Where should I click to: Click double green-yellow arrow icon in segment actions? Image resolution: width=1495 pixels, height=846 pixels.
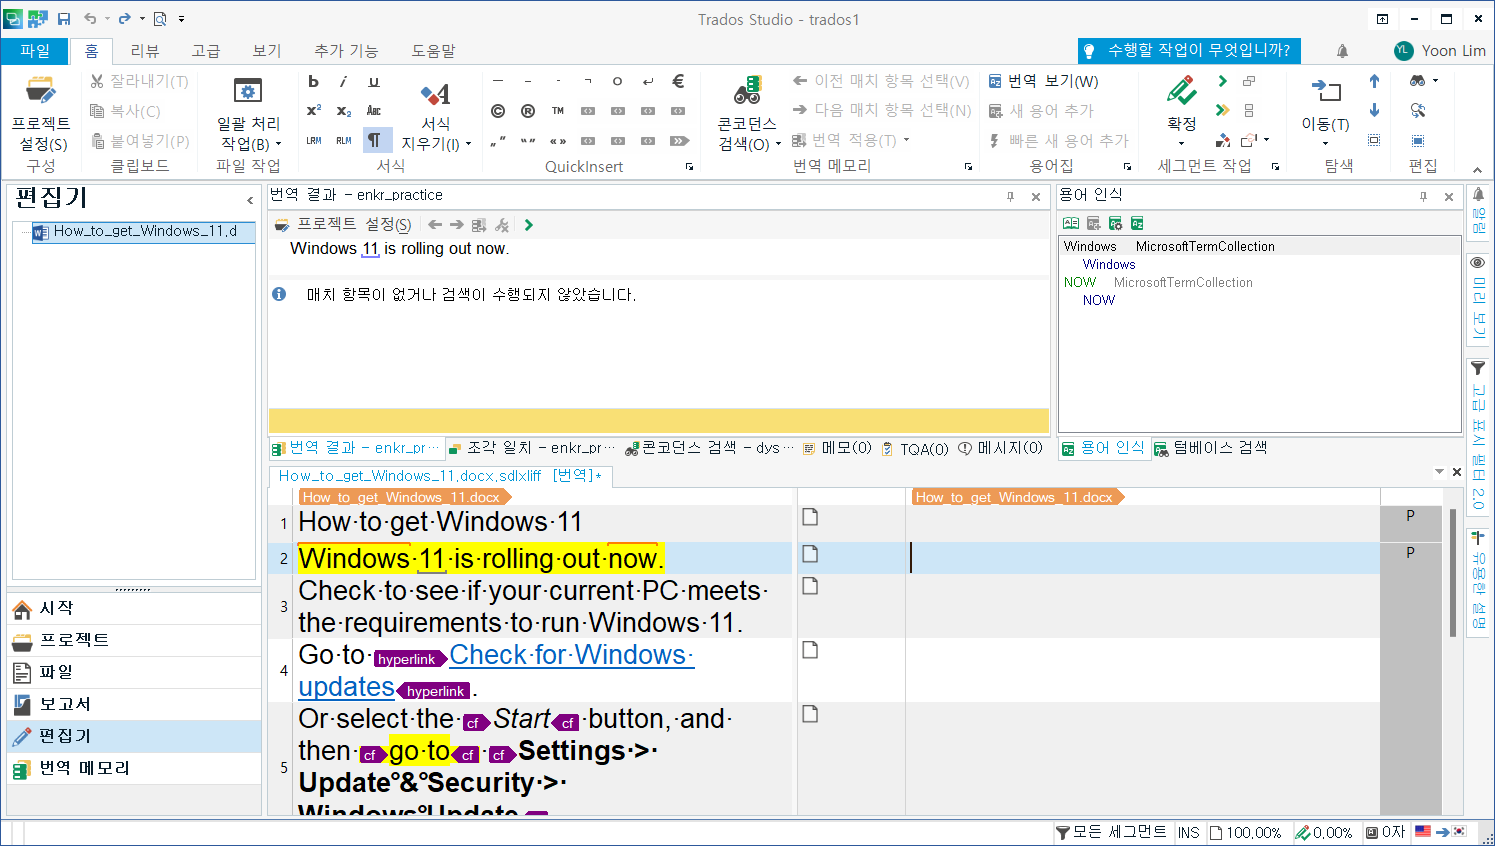click(x=1222, y=110)
